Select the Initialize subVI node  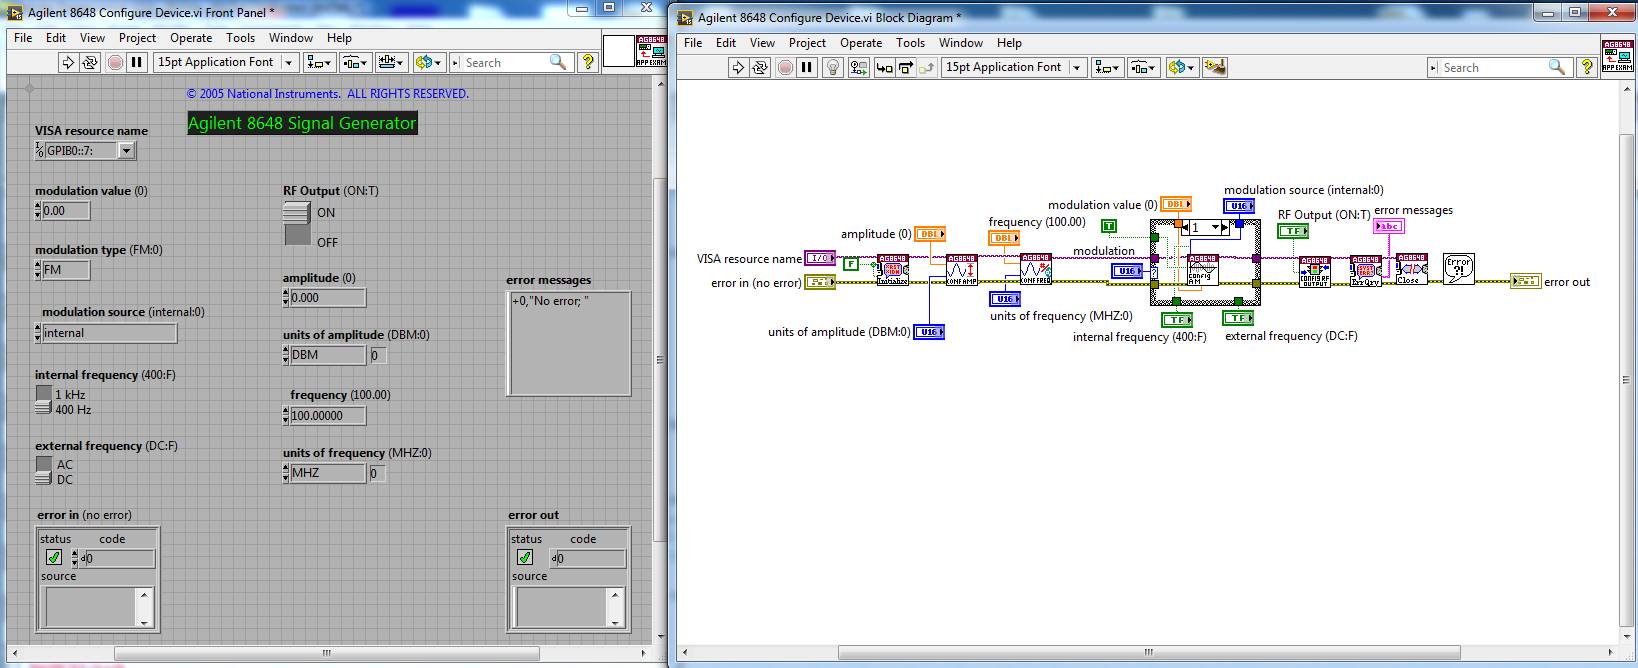(893, 270)
